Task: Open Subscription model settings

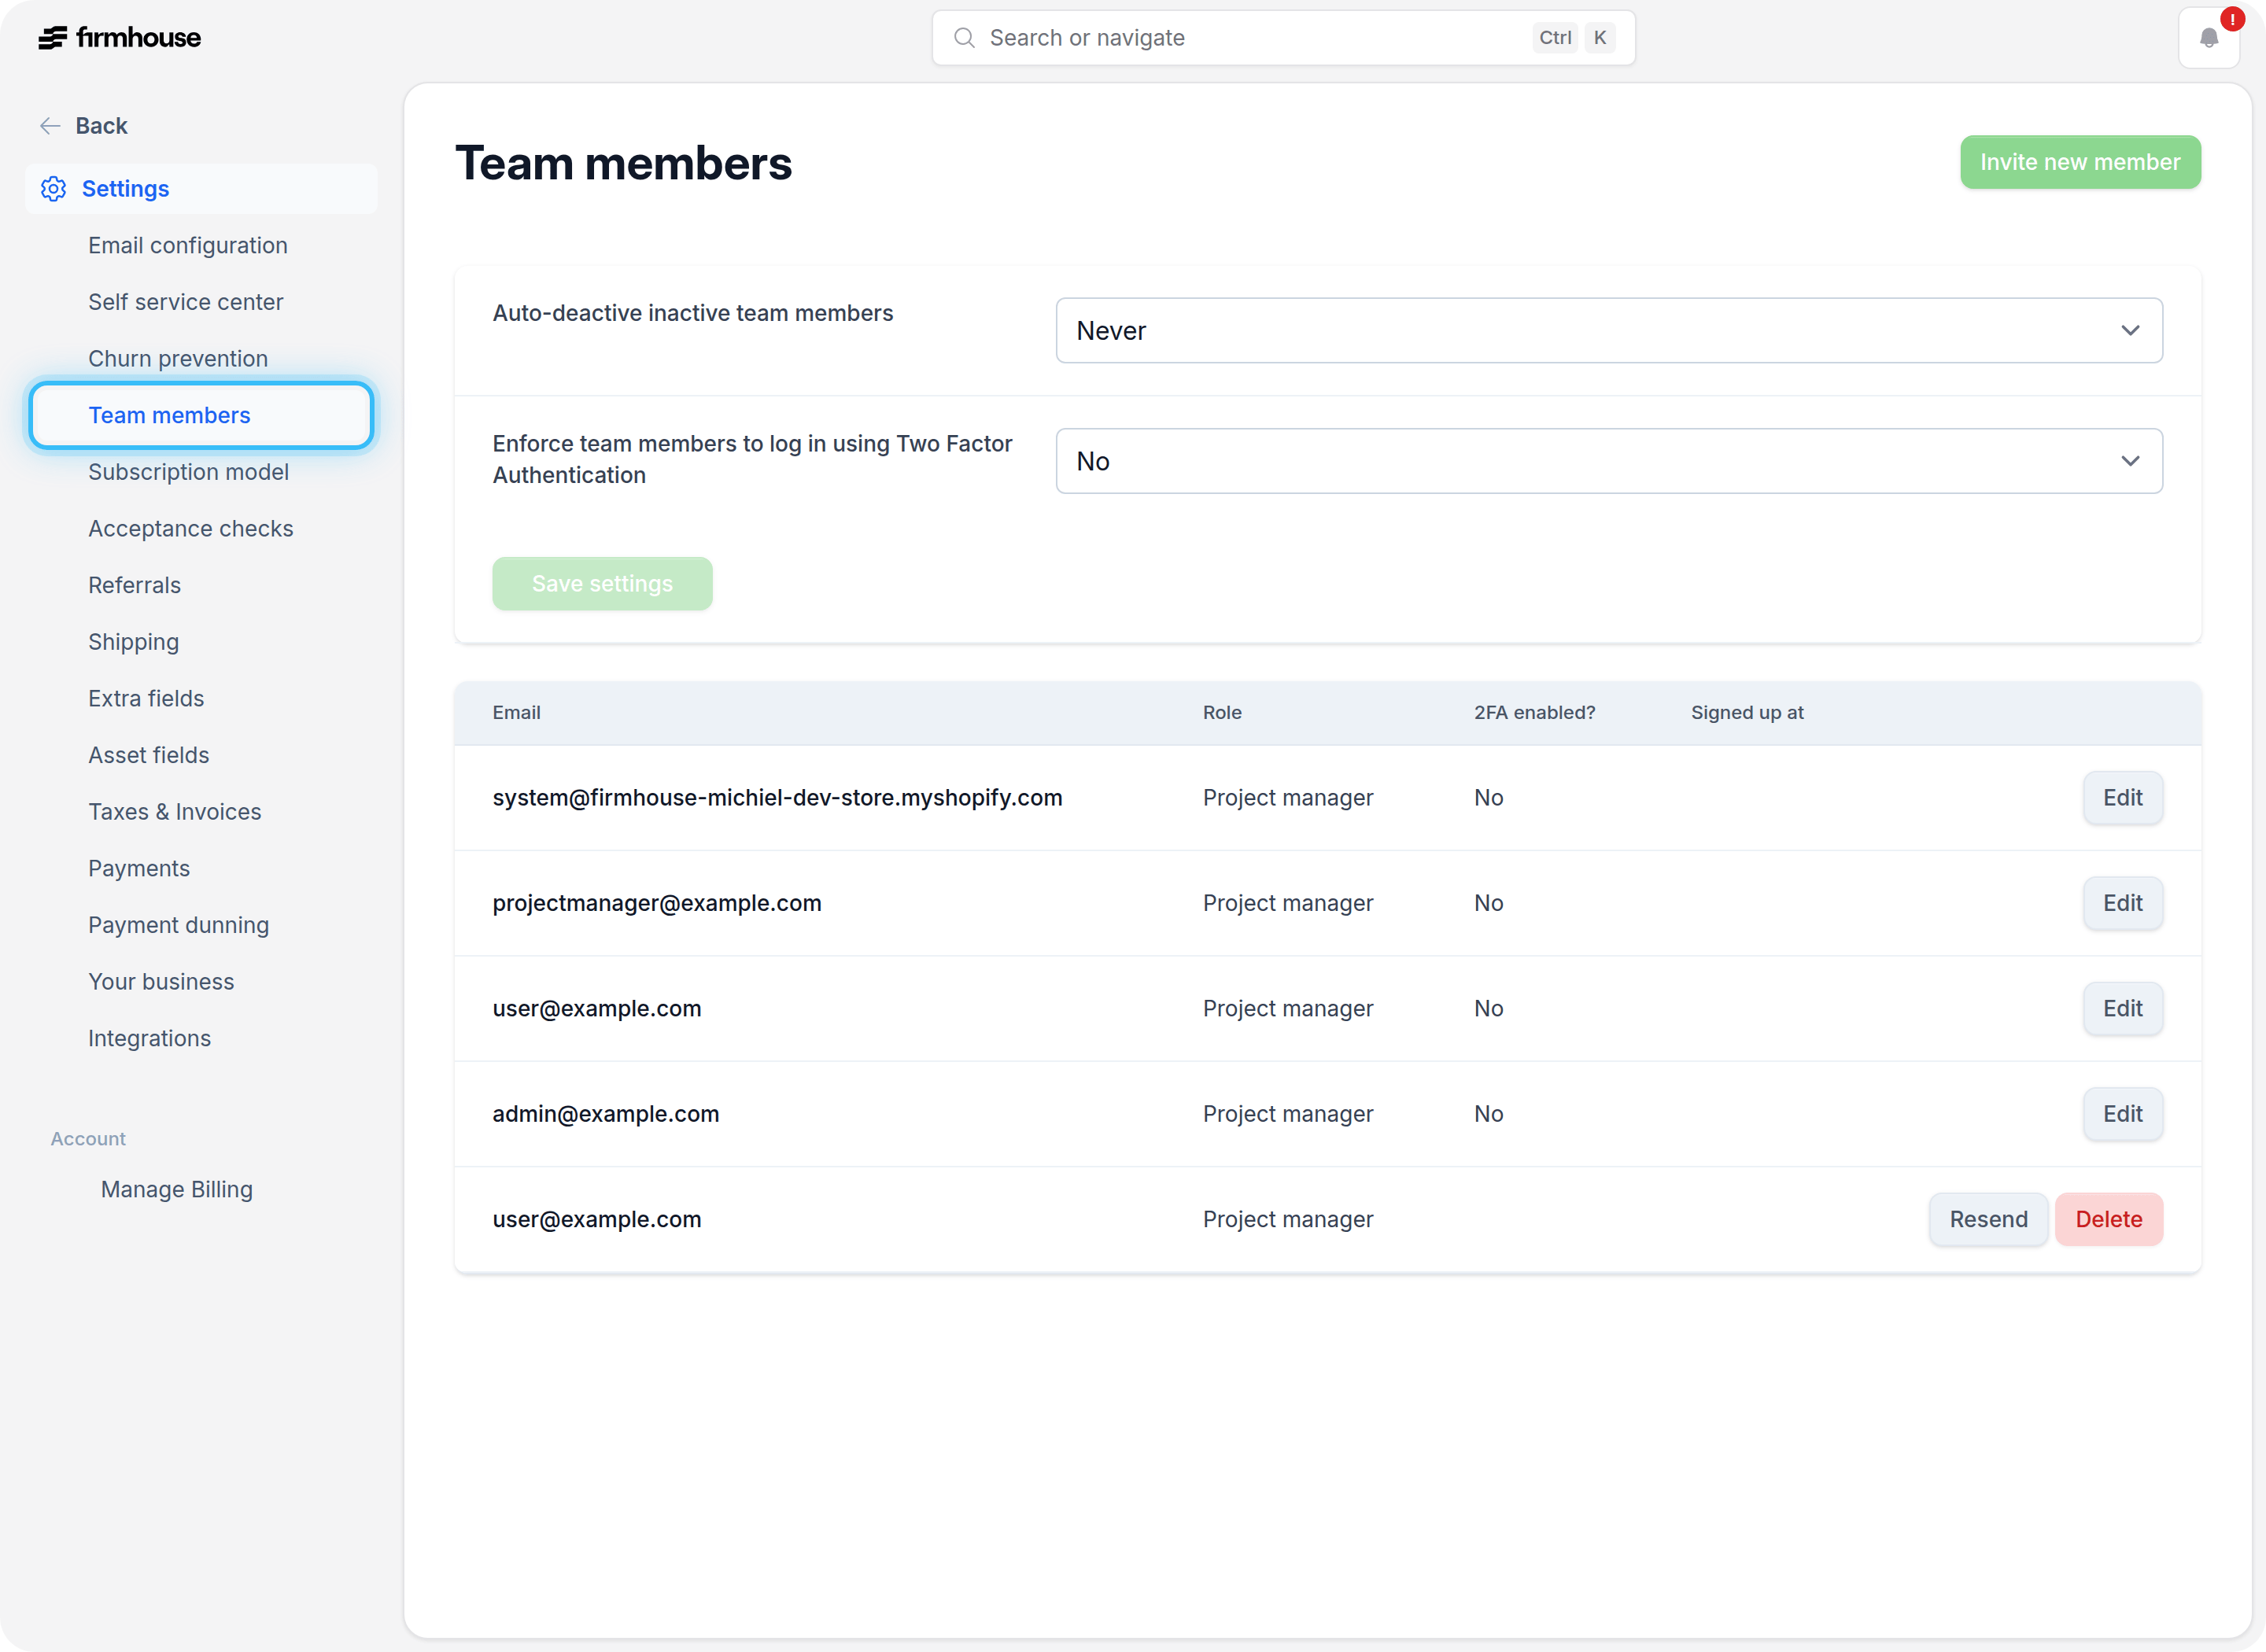Action: click(188, 472)
